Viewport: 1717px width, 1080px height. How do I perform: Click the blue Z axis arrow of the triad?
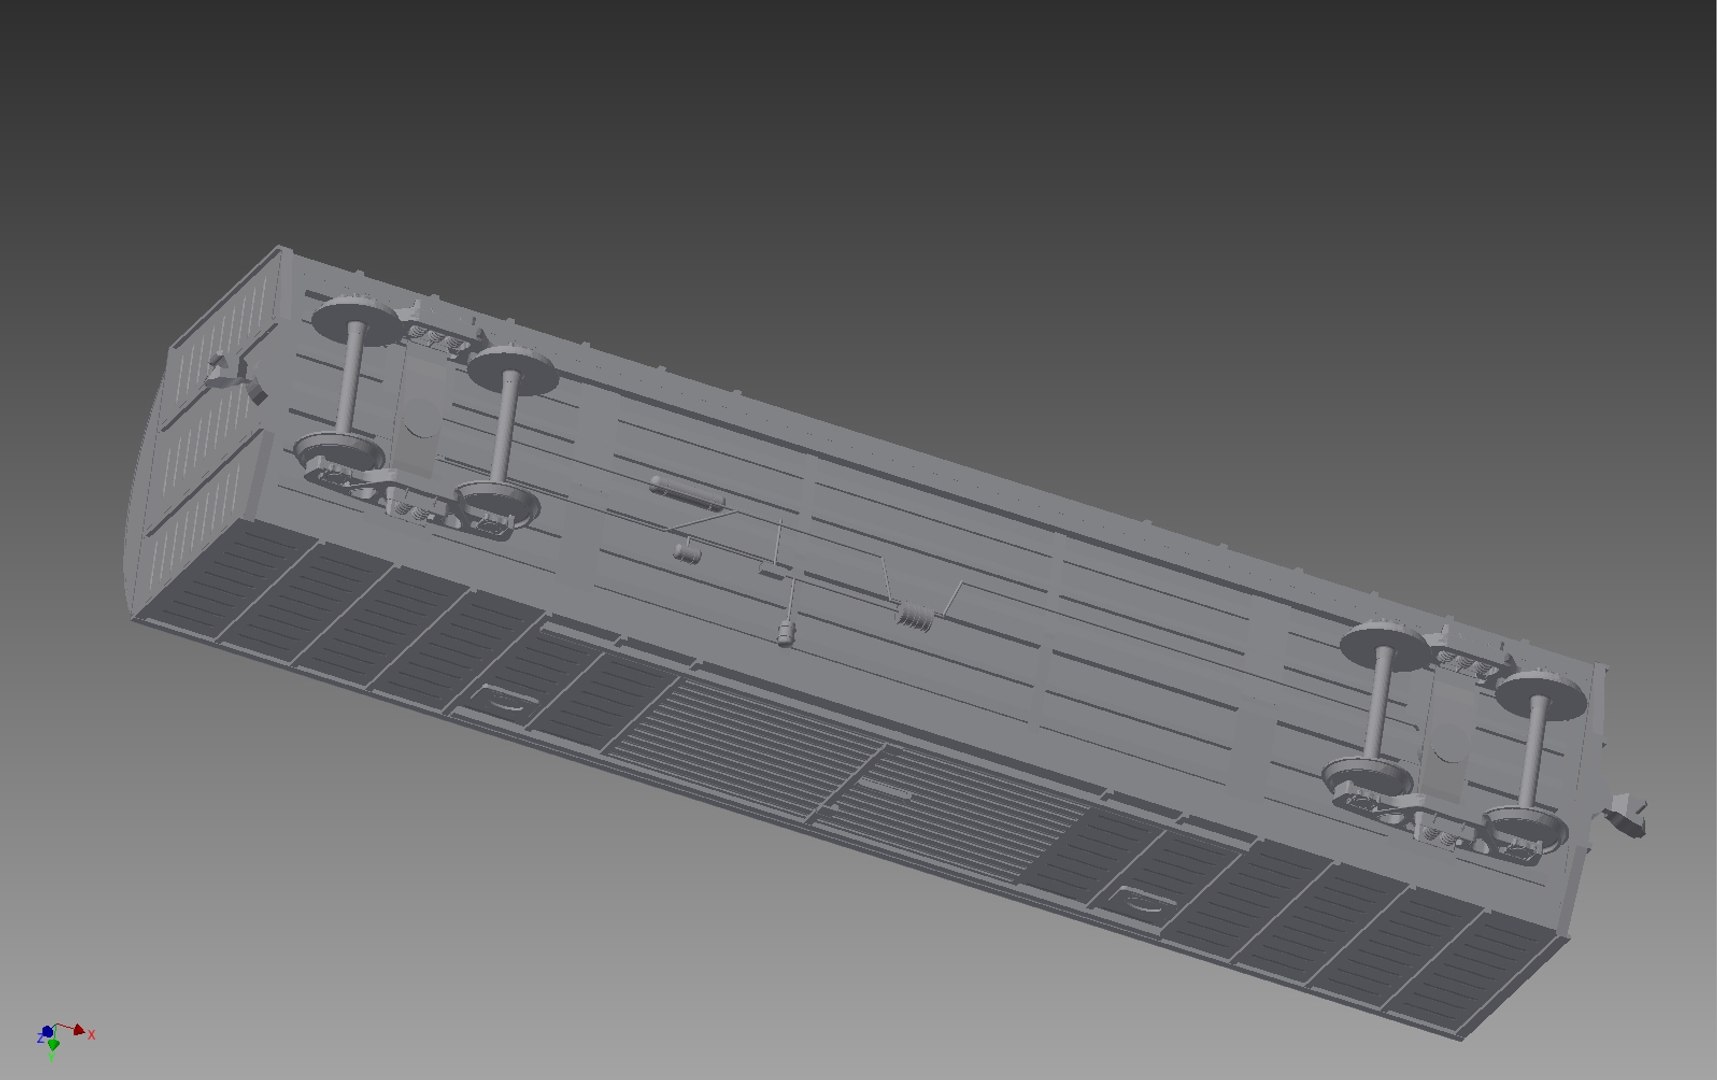(47, 1033)
